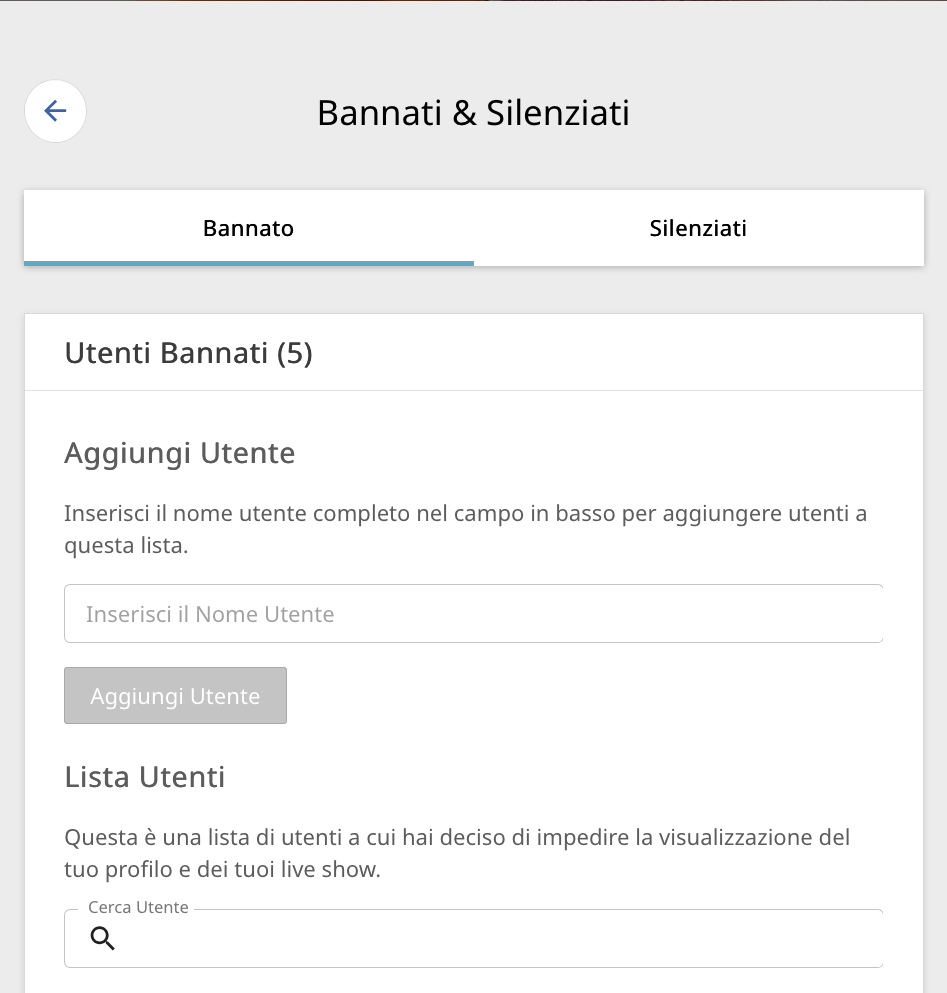
Task: Go back using the blue arrow icon
Action: pos(55,111)
